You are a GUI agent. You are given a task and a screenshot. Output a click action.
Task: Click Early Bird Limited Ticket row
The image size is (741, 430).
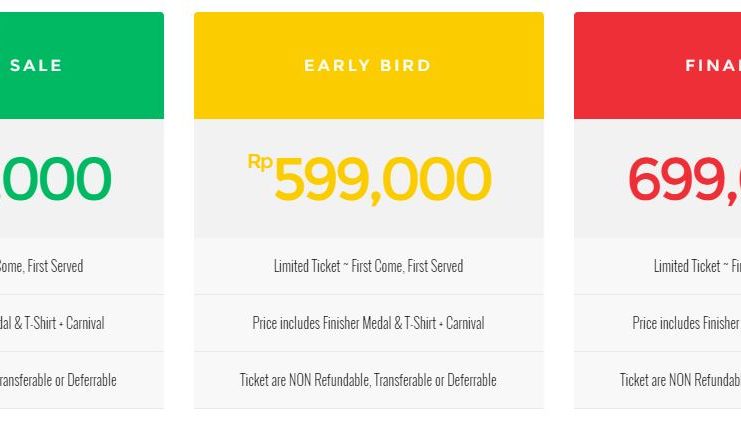(x=369, y=266)
